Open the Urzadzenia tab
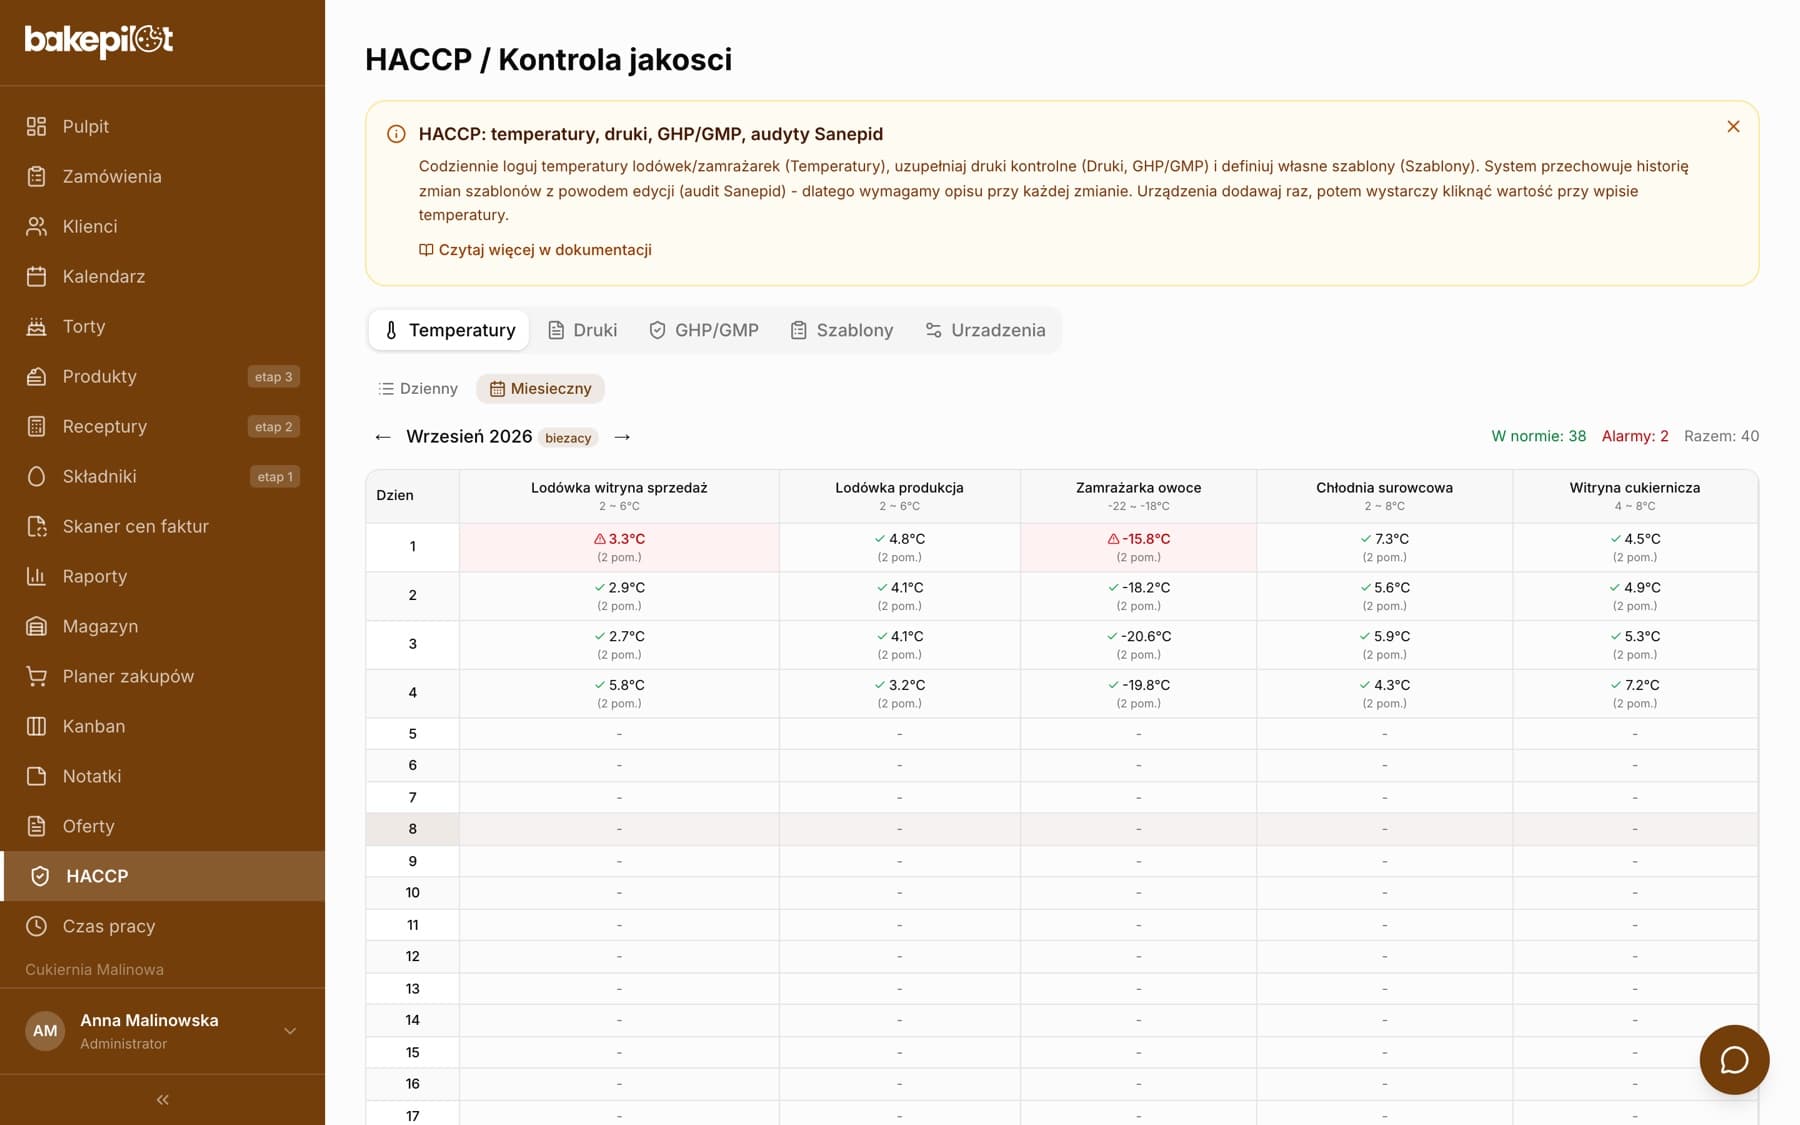The height and width of the screenshot is (1125, 1800). [x=985, y=330]
